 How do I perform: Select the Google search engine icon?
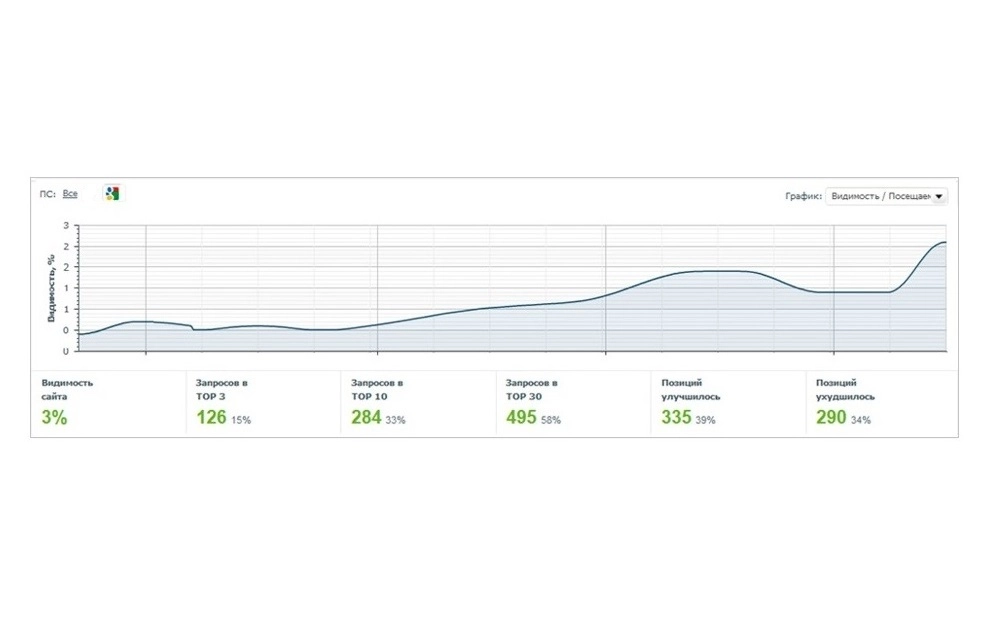[x=113, y=194]
